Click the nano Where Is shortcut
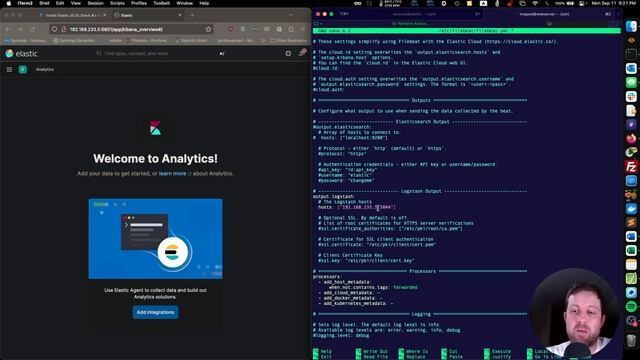640x360 pixels. click(413, 351)
